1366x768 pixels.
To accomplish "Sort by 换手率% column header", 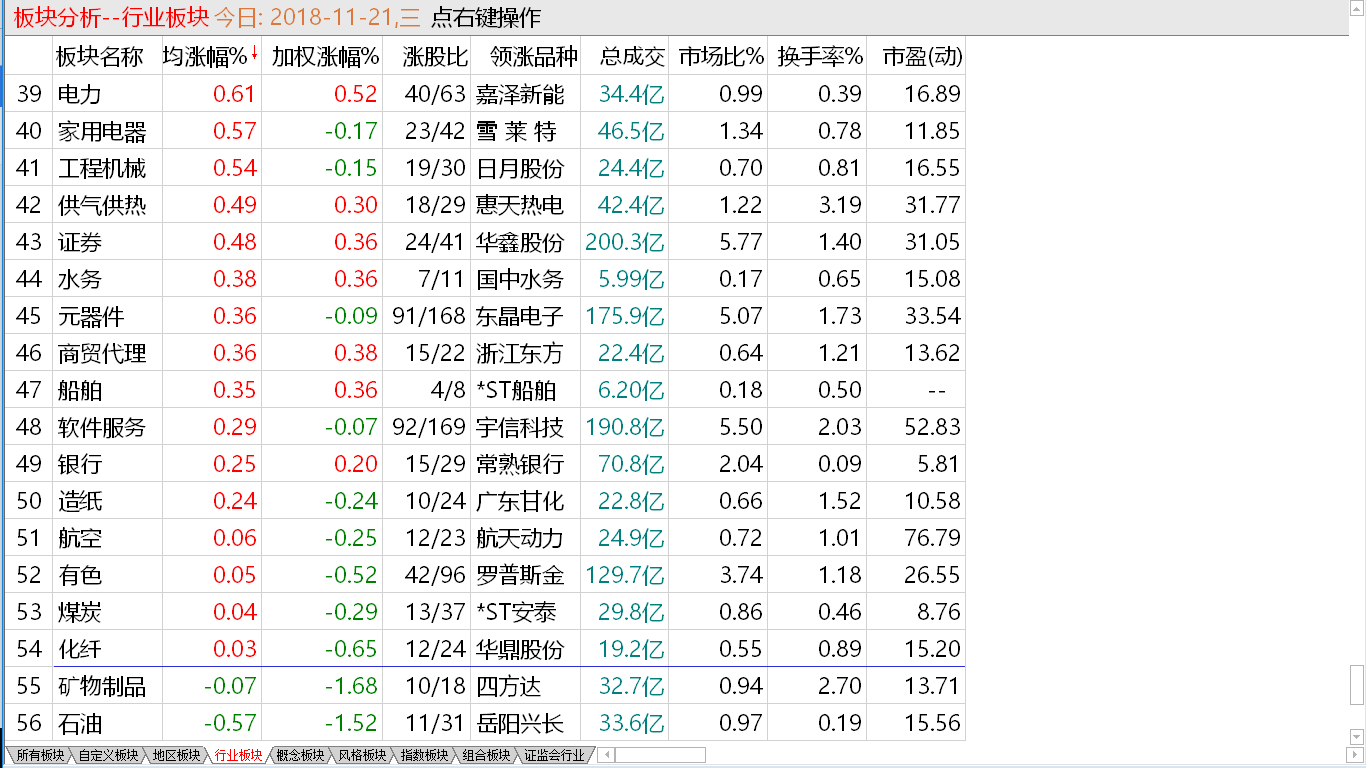I will click(819, 57).
